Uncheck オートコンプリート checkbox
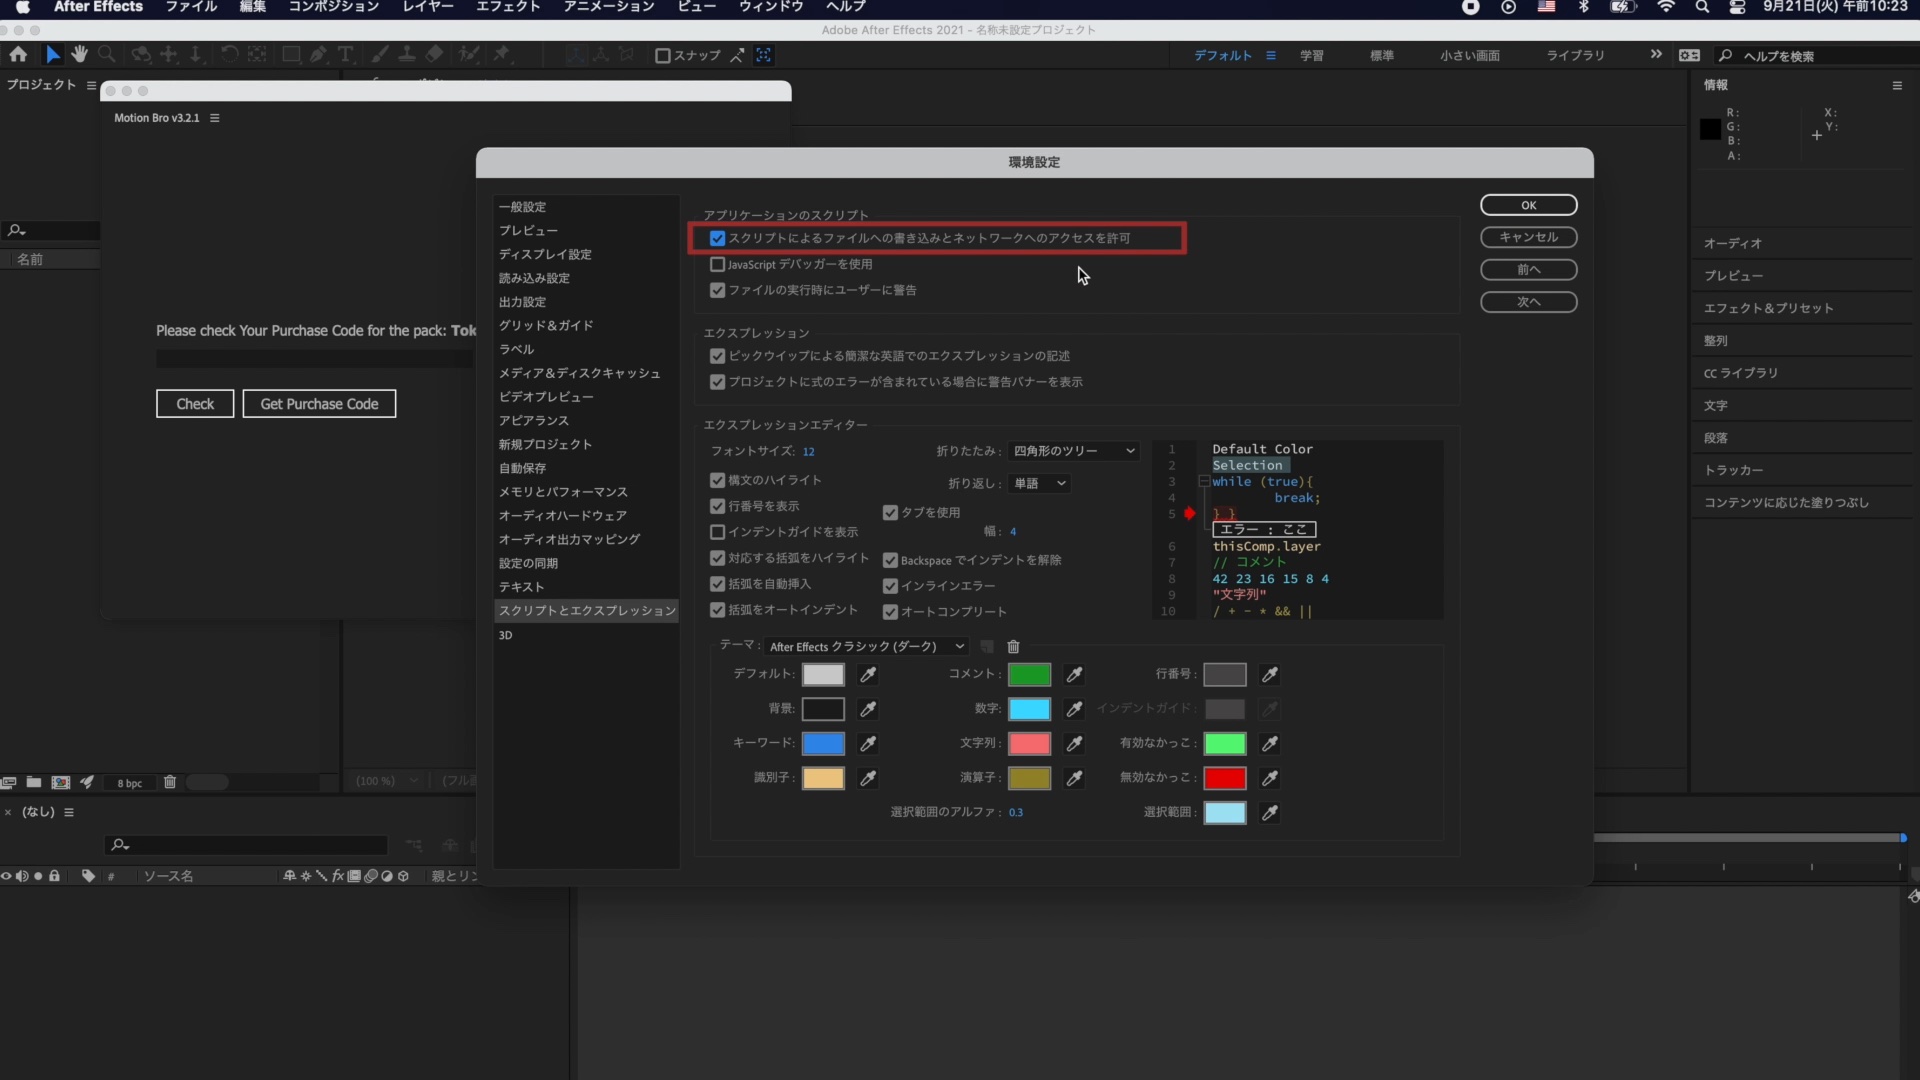 [x=890, y=612]
